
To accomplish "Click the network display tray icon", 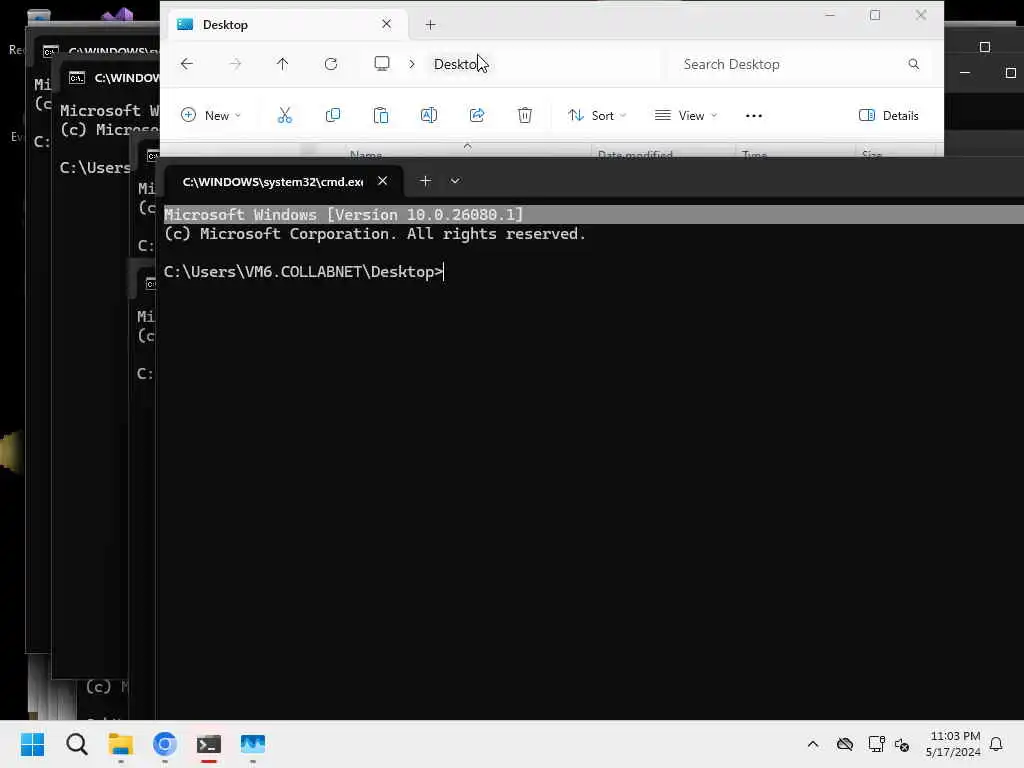I will [x=876, y=744].
